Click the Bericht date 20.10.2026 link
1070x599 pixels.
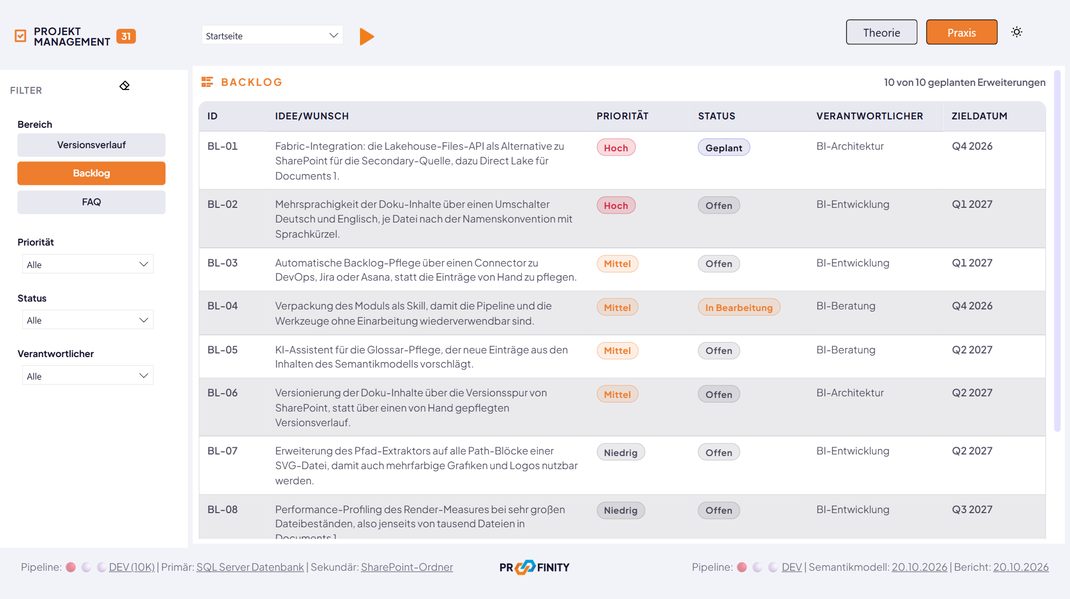pyautogui.click(x=1020, y=567)
